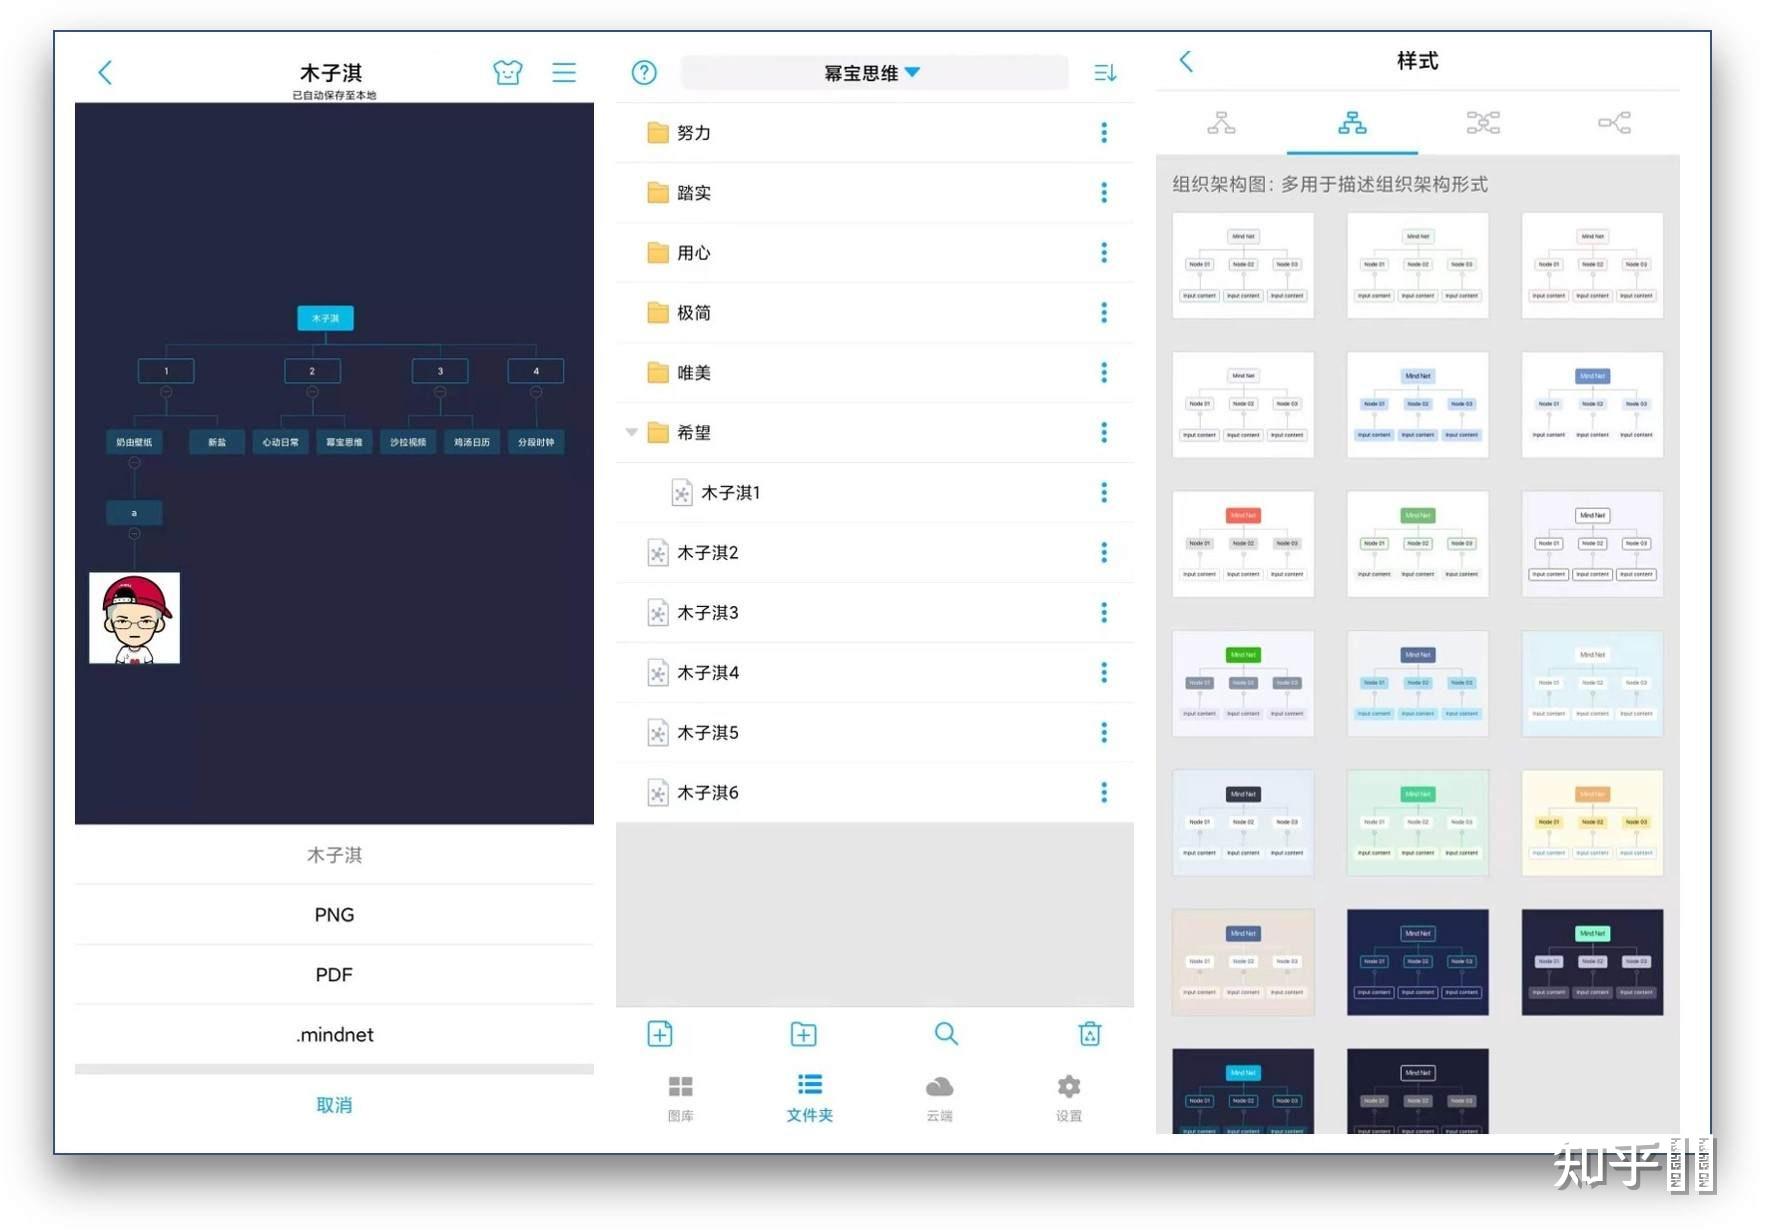Collapse node 1 in the mind map
This screenshot has width=1765, height=1230.
tap(166, 392)
